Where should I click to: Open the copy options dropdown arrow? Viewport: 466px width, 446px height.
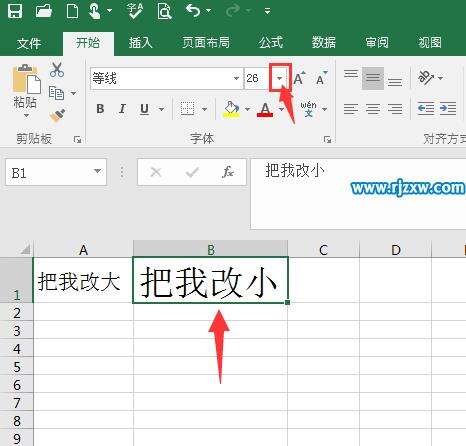(x=73, y=93)
